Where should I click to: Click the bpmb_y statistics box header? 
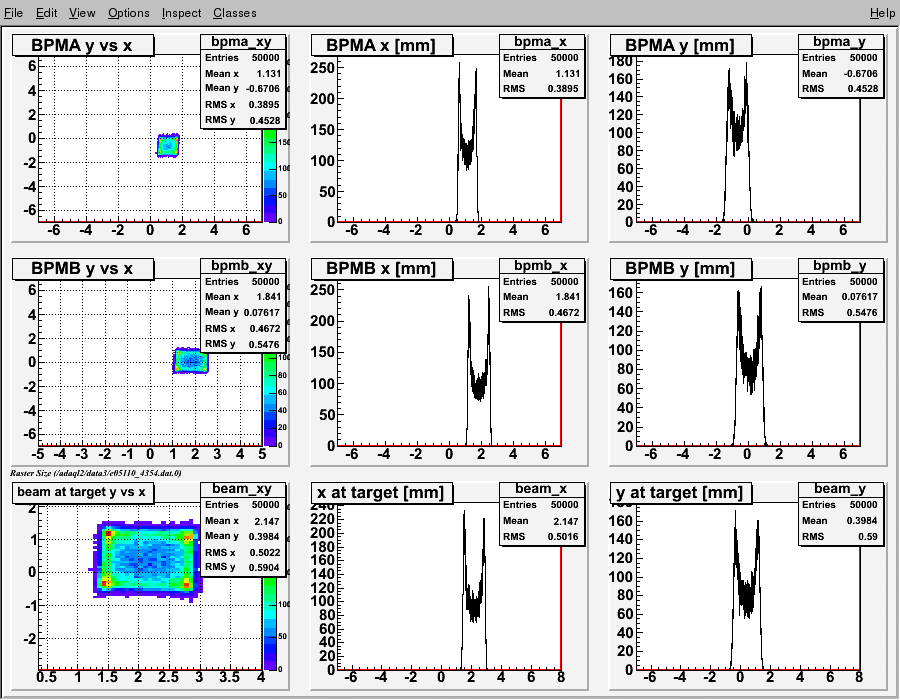[841, 266]
